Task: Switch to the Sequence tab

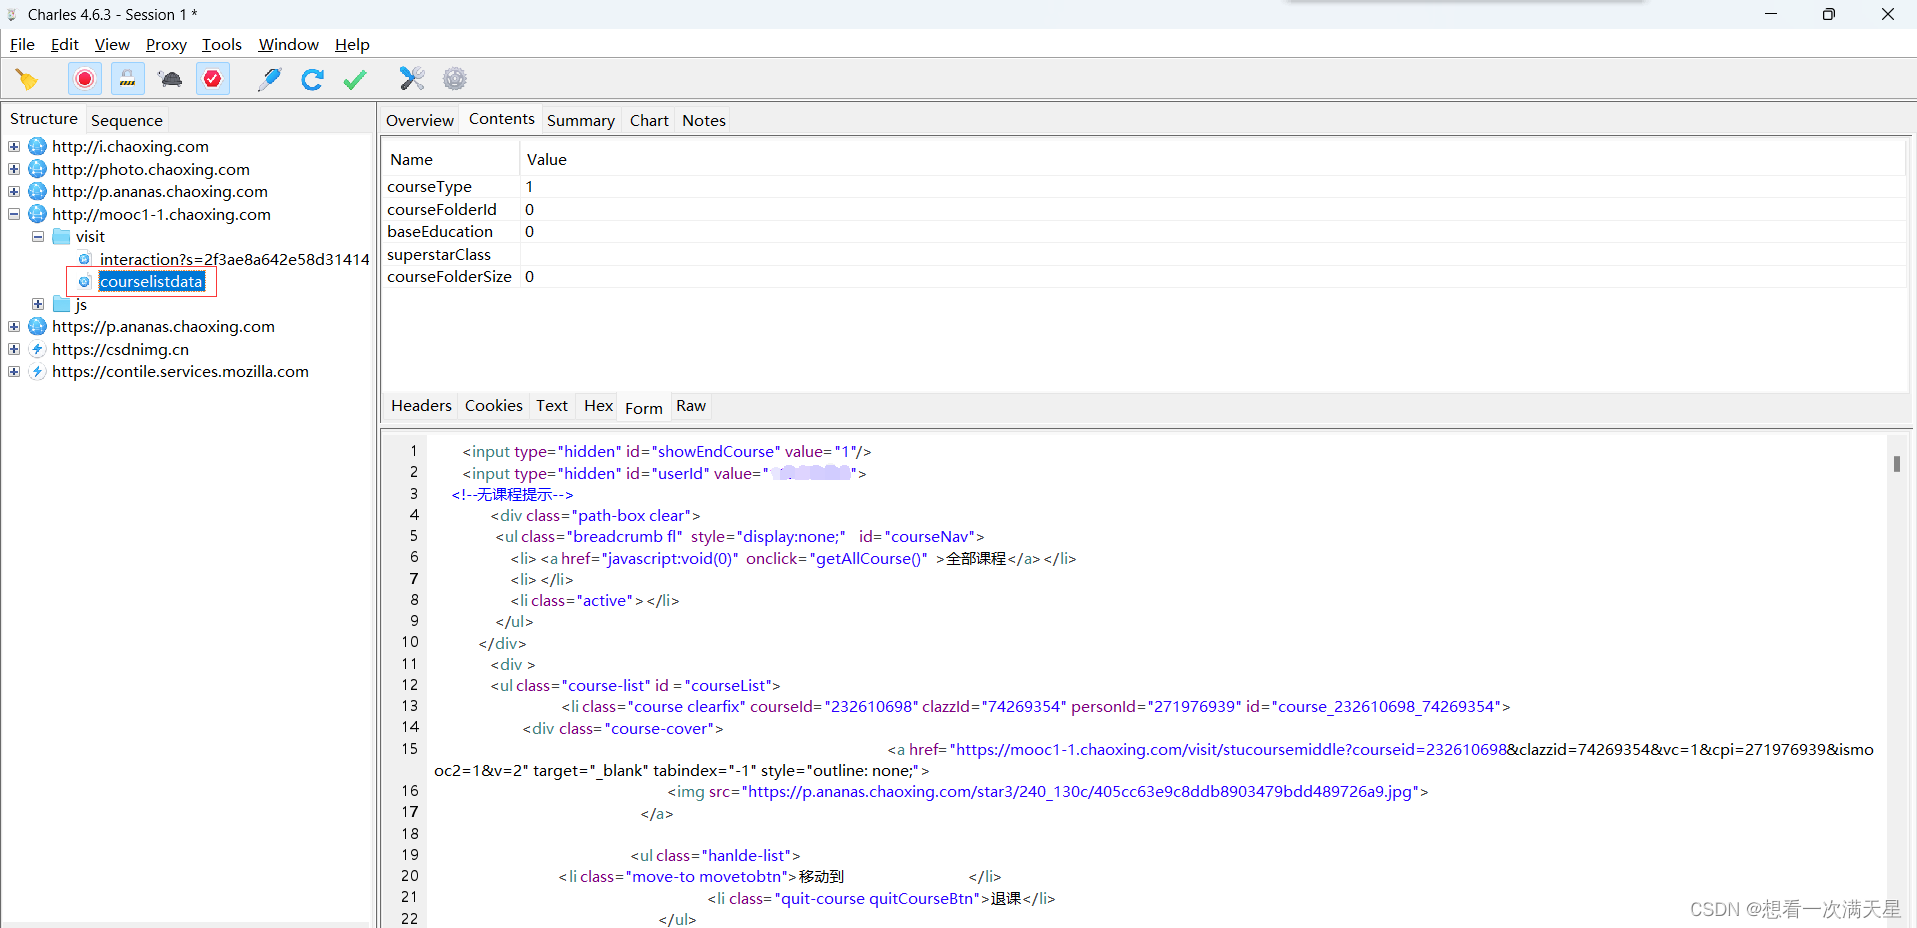Action: click(127, 120)
